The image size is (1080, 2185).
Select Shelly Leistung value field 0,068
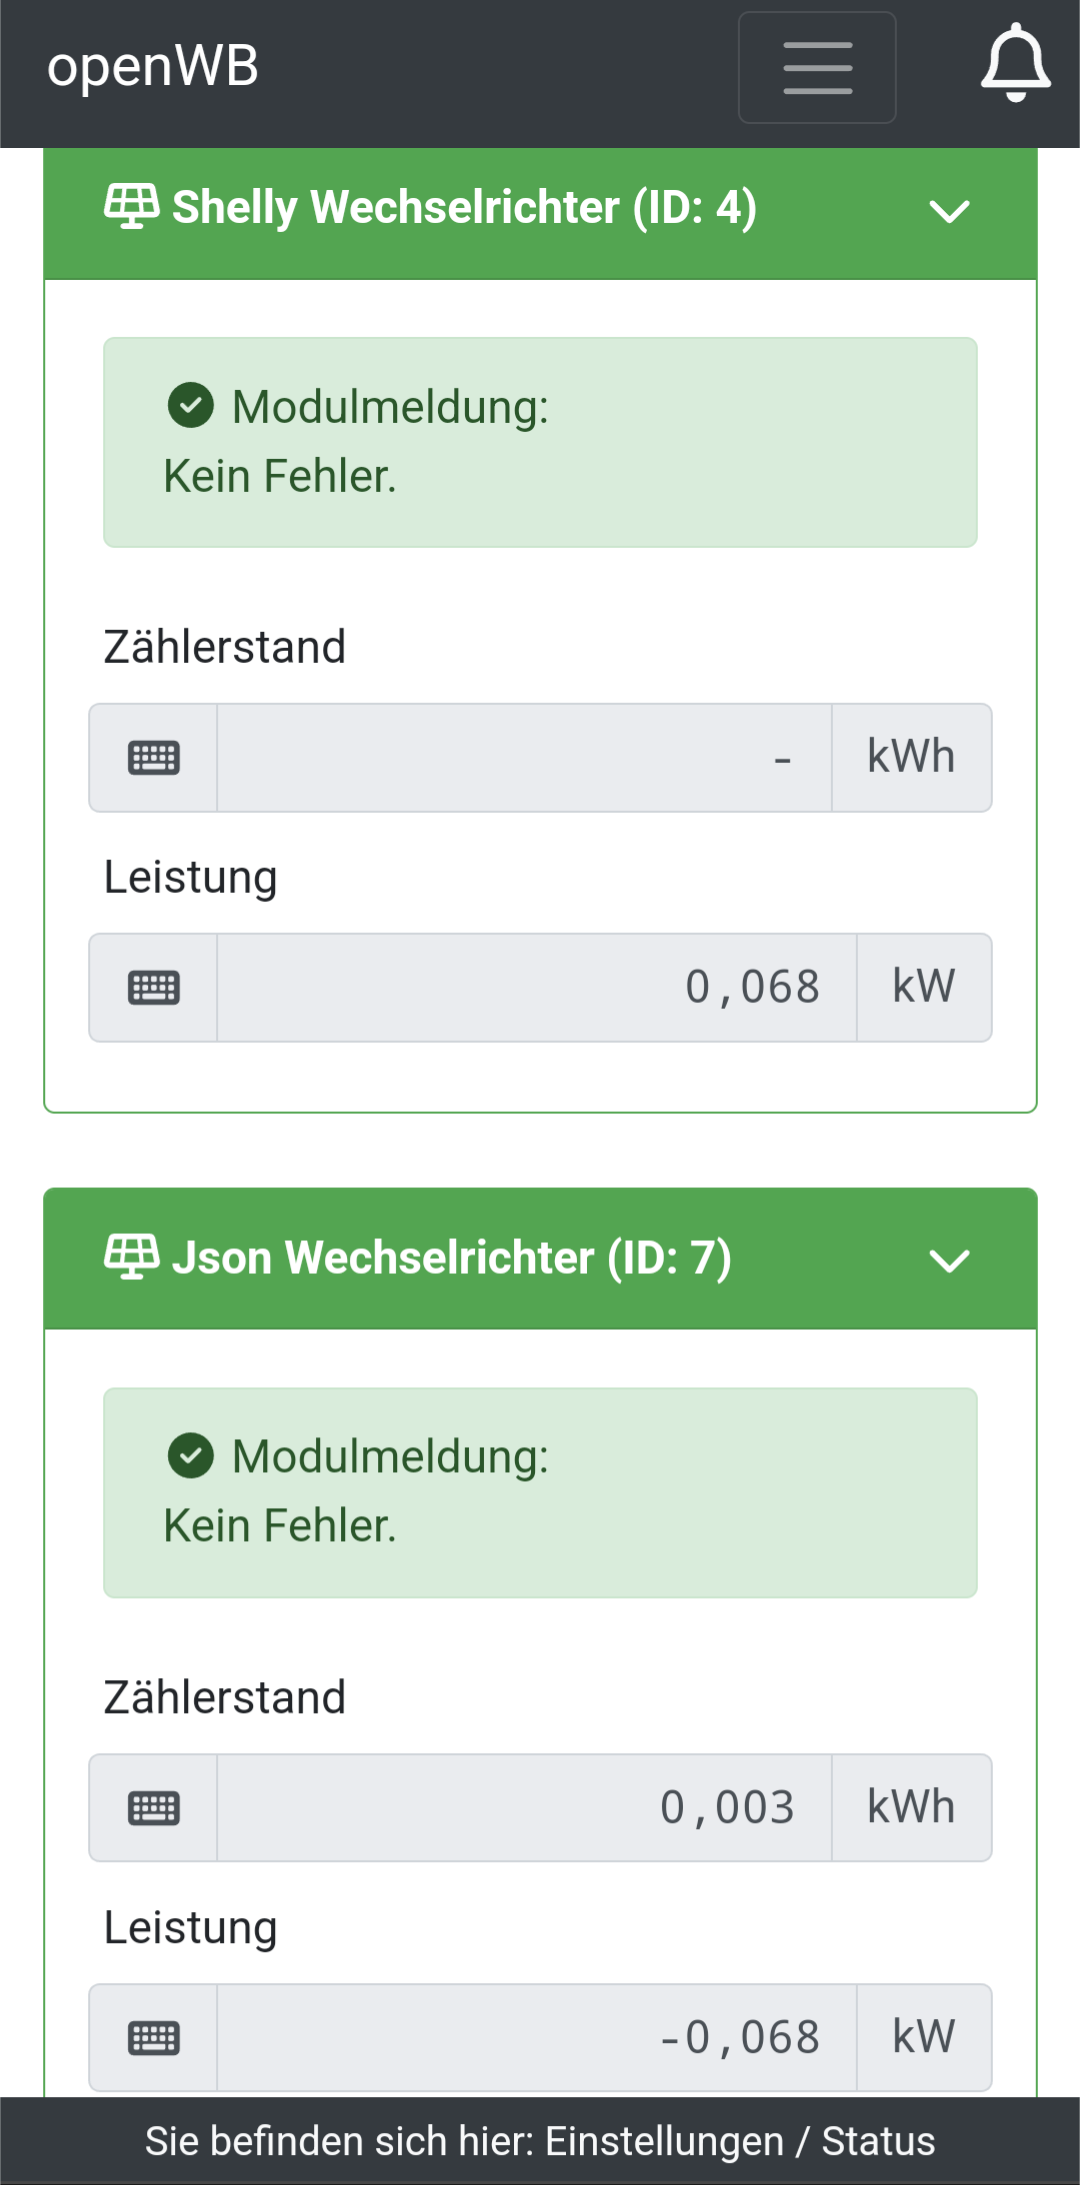tap(537, 988)
